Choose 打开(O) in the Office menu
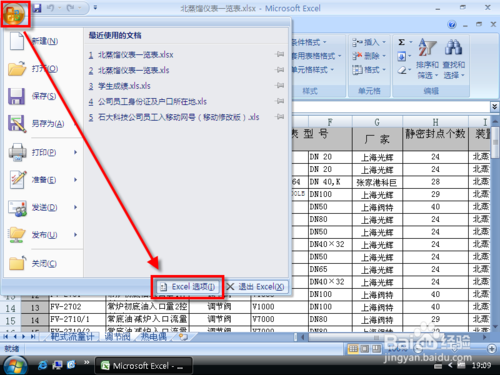The width and height of the screenshot is (500, 375). click(43, 69)
